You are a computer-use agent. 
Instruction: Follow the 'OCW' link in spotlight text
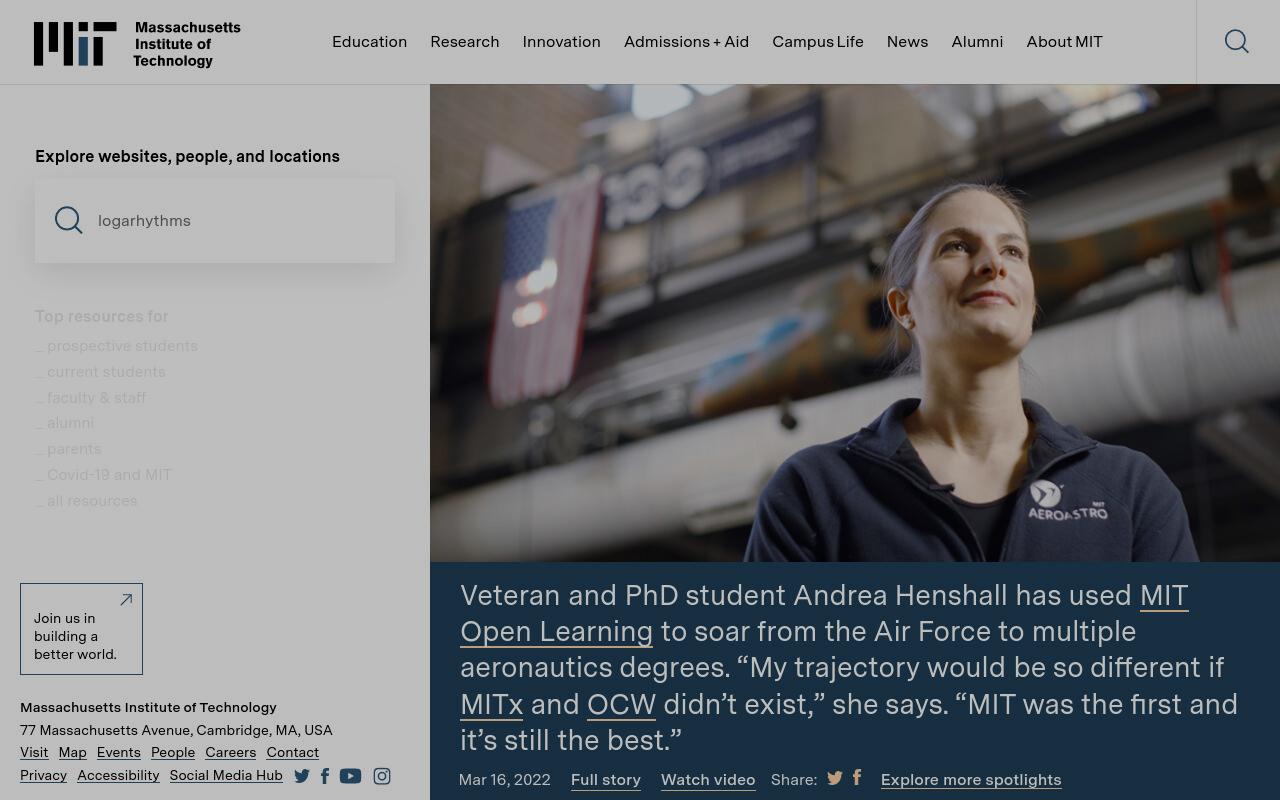pyautogui.click(x=621, y=704)
